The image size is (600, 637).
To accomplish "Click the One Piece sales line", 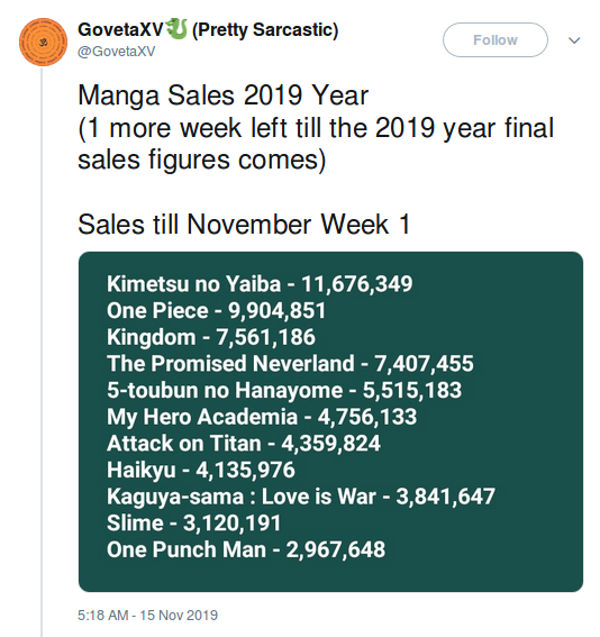I will 230,310.
